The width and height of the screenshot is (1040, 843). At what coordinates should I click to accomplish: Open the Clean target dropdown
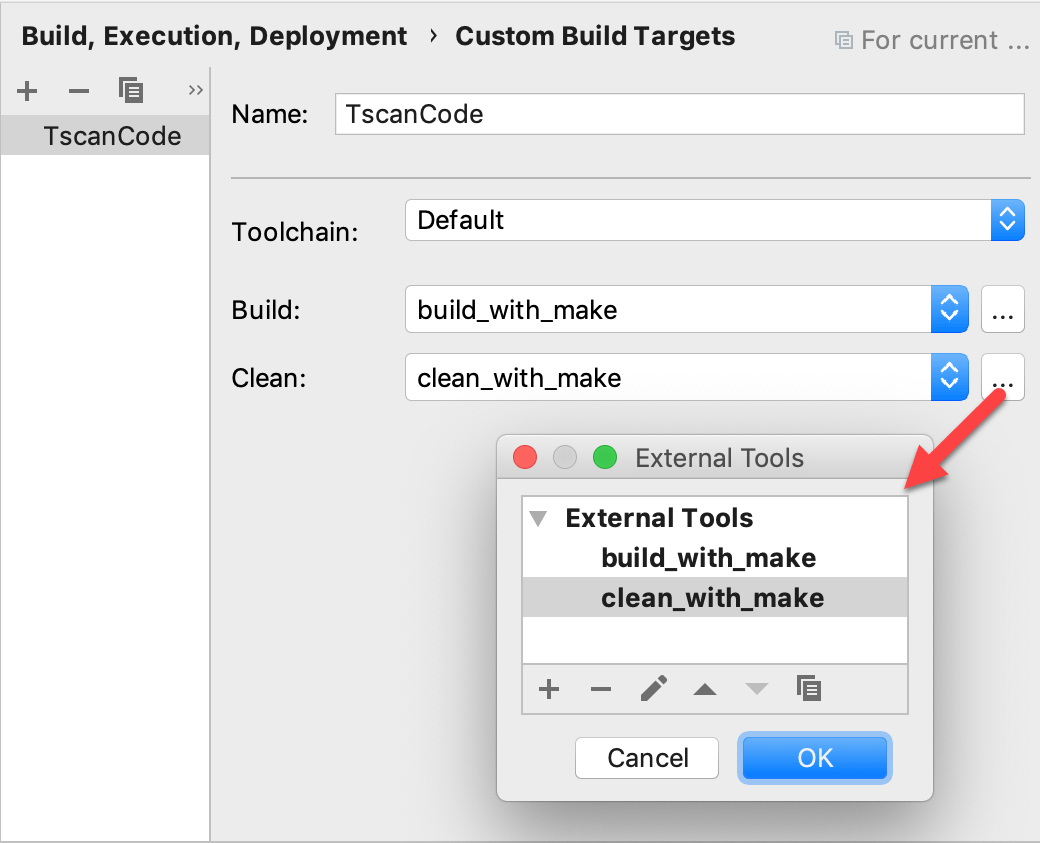click(x=950, y=377)
